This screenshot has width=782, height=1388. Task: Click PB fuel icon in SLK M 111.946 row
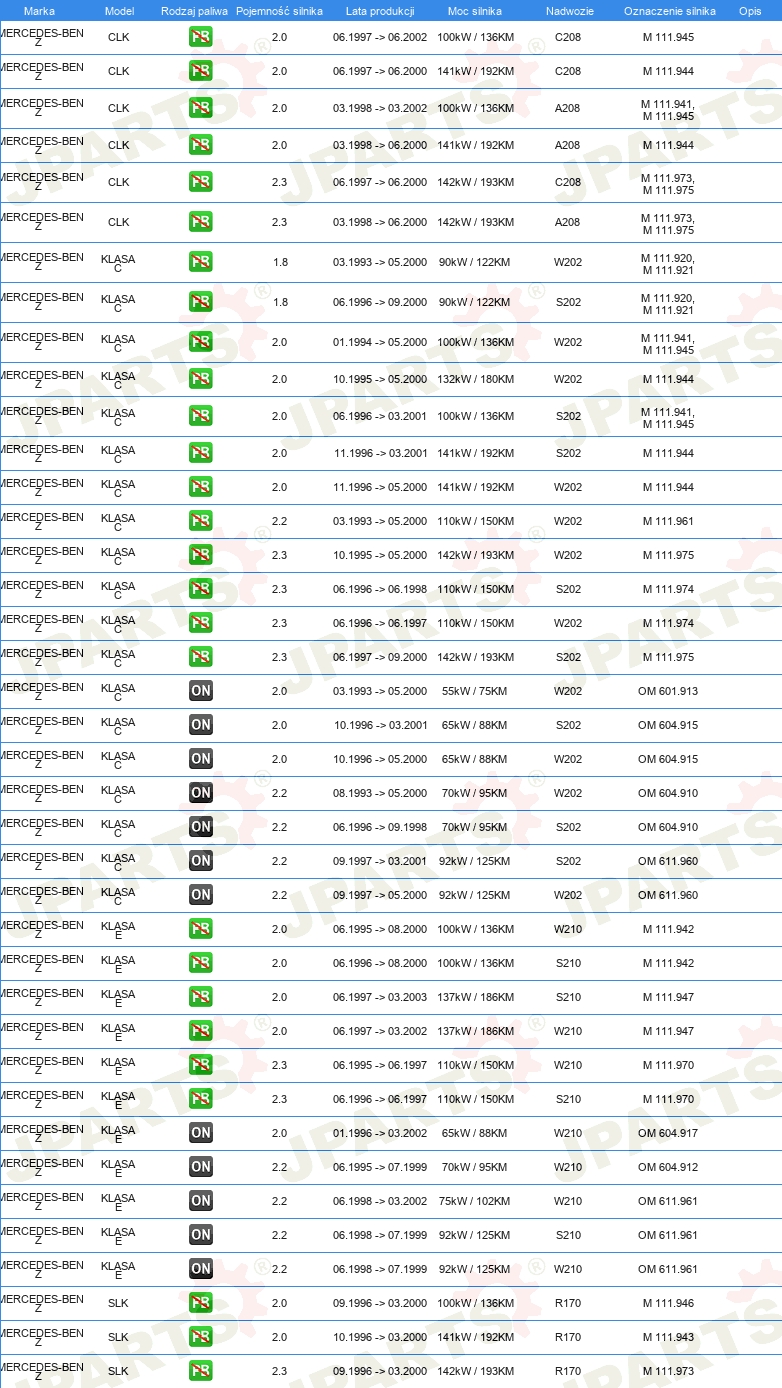200,1303
